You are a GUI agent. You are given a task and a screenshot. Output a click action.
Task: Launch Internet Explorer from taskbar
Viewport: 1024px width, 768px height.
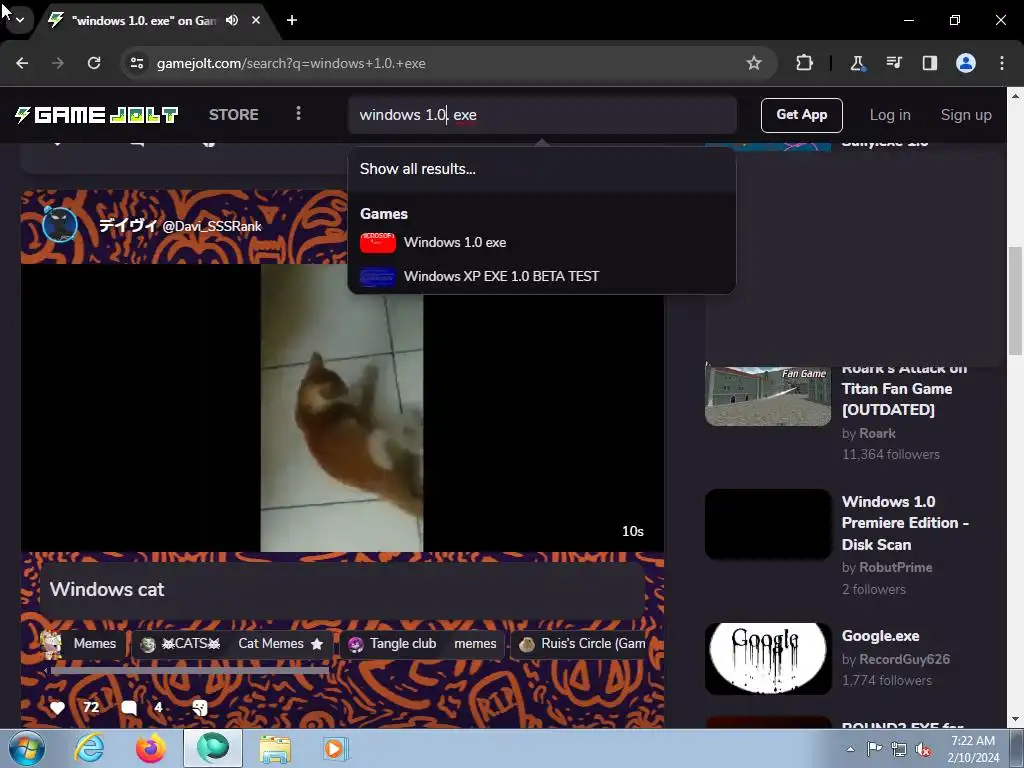click(89, 749)
